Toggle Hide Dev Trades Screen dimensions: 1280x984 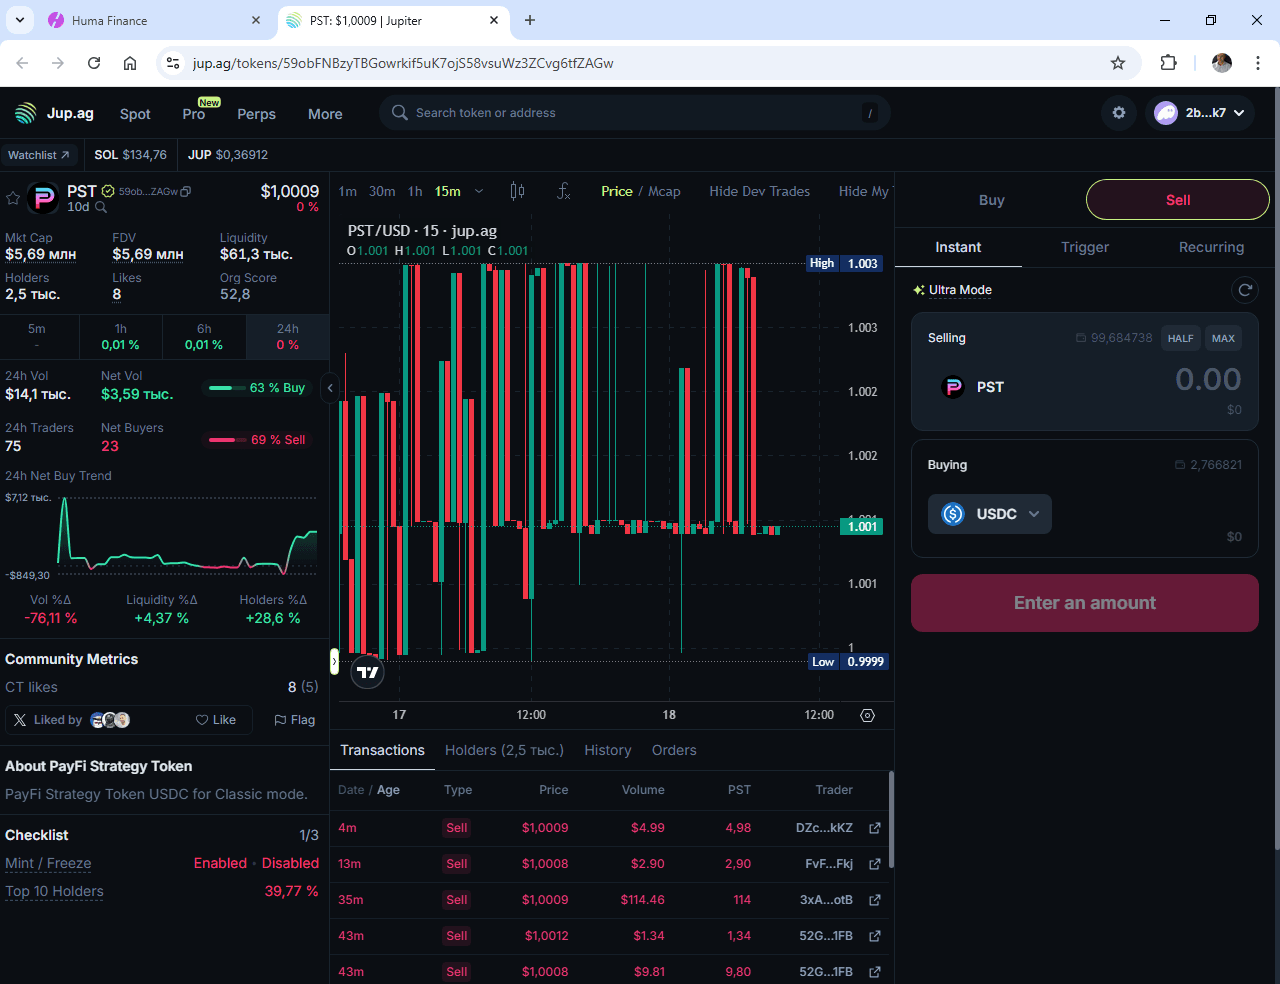point(760,191)
